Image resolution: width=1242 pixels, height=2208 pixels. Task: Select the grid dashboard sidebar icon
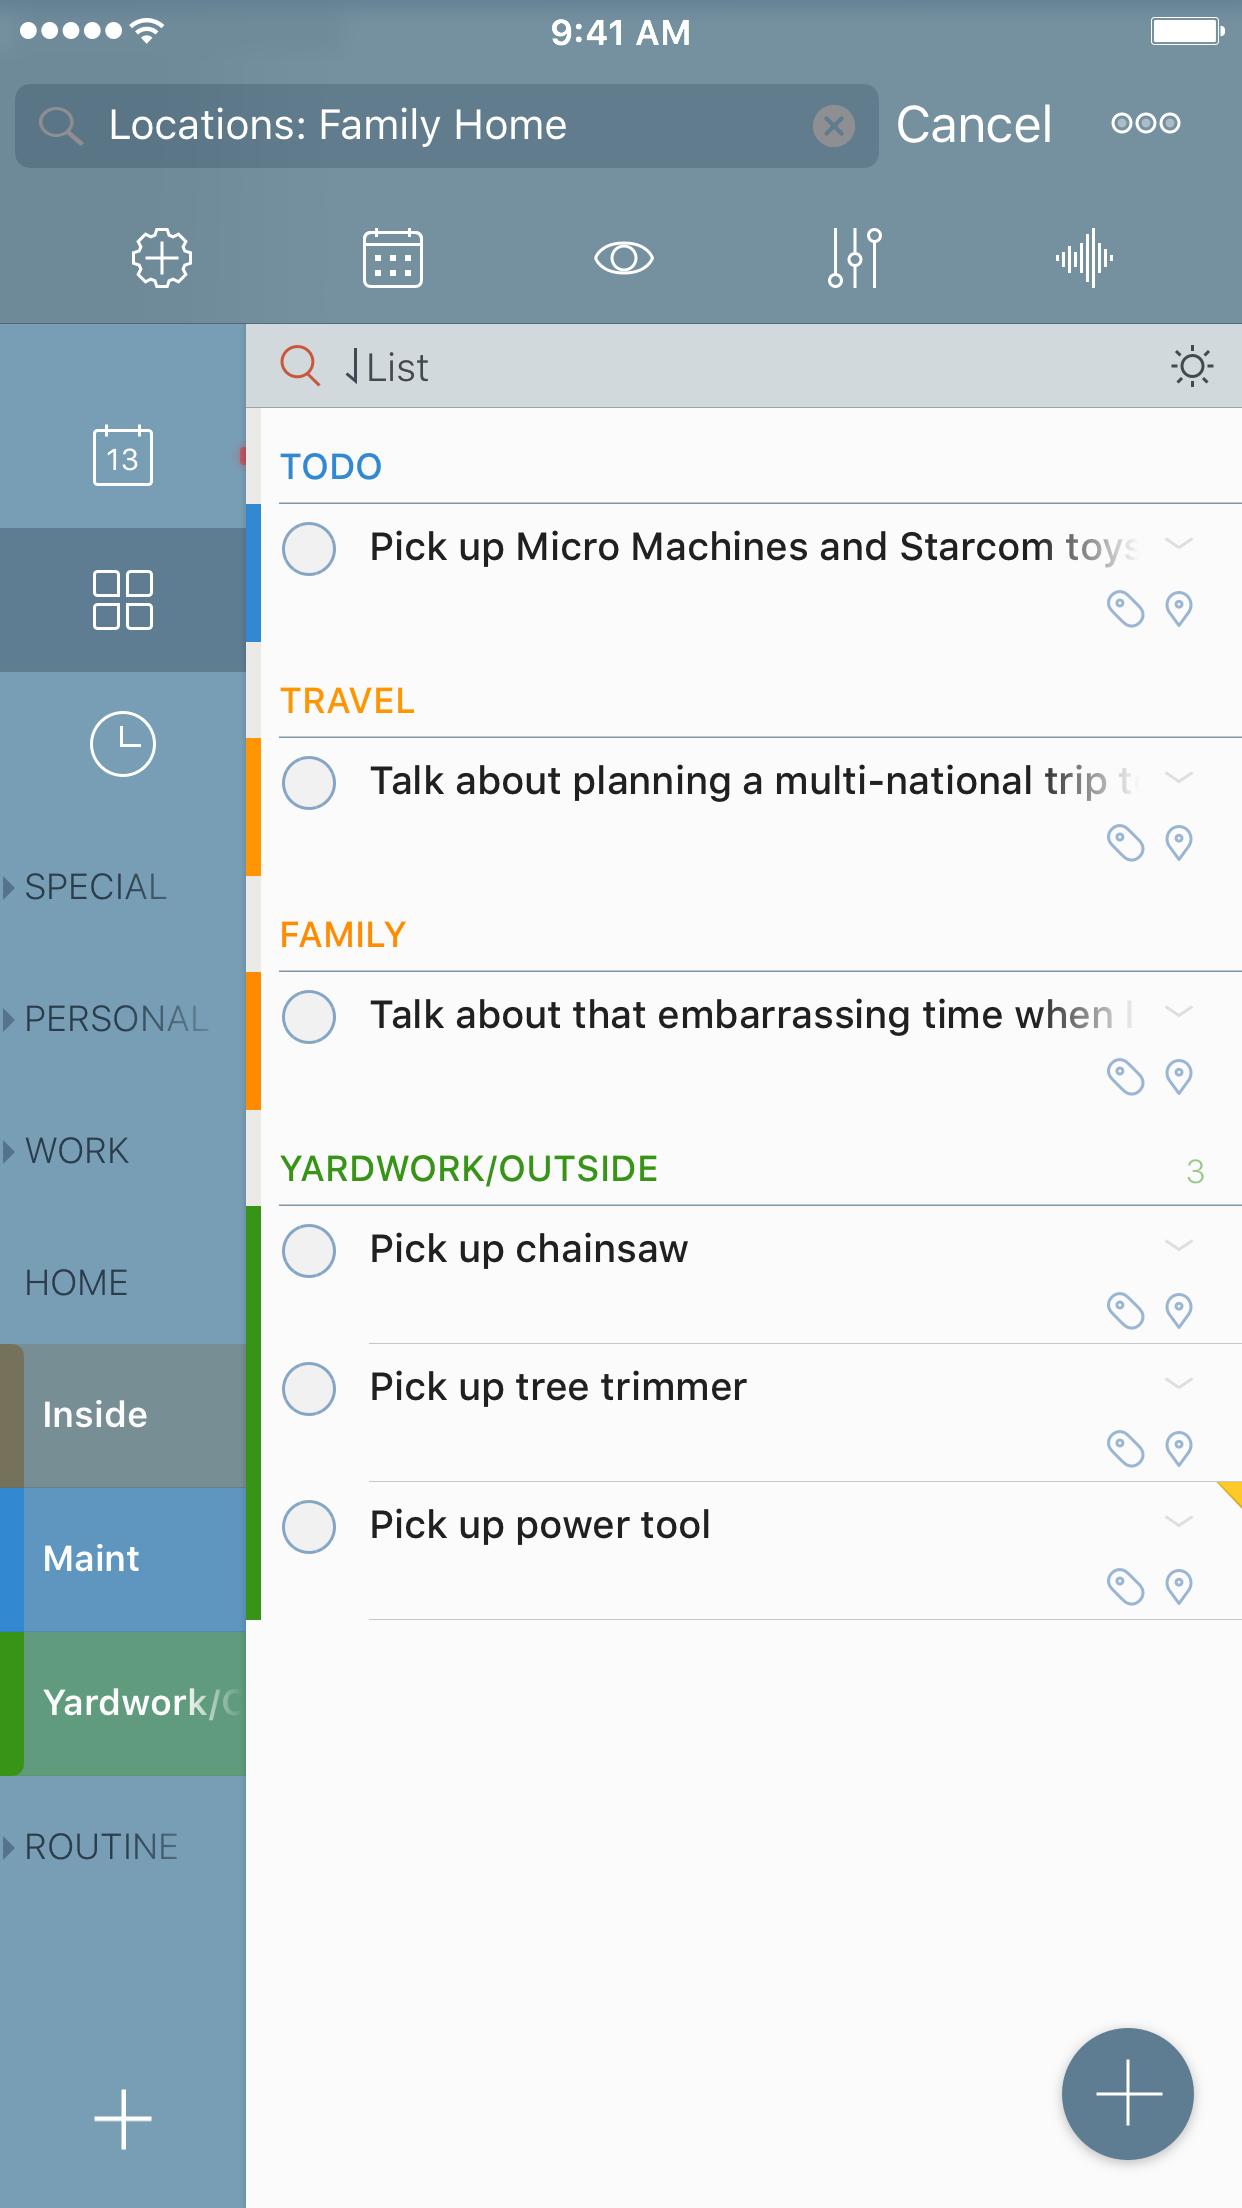(122, 600)
